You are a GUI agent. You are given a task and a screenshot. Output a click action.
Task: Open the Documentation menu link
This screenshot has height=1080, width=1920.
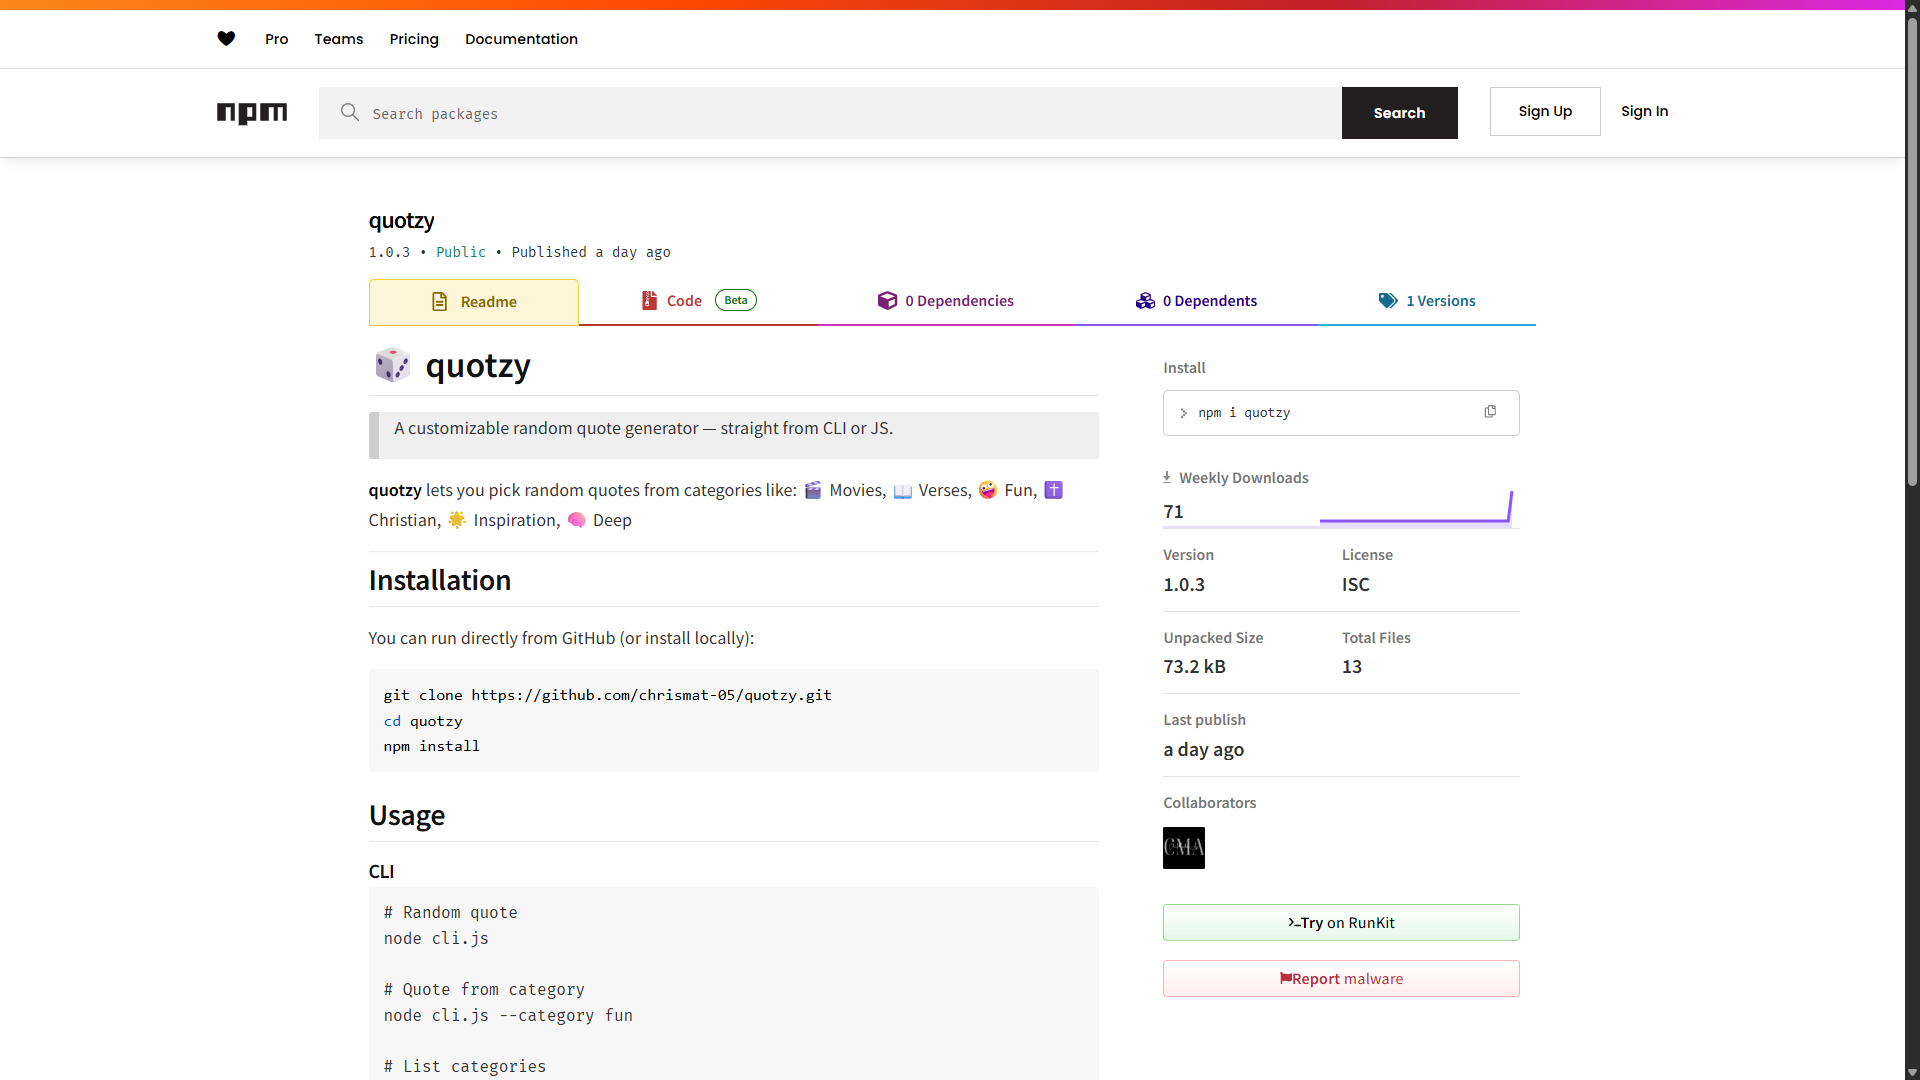(x=521, y=39)
